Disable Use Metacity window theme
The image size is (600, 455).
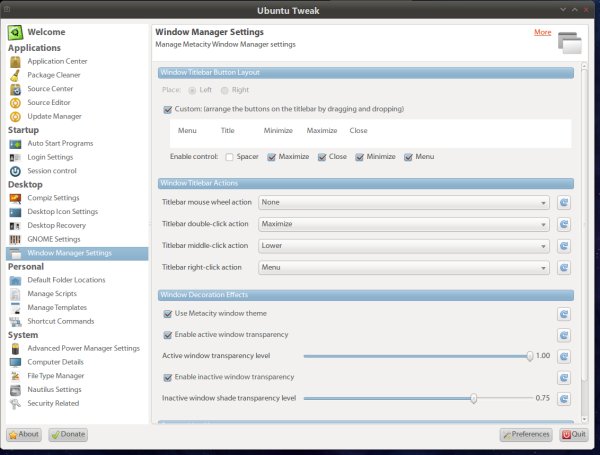[x=167, y=314]
